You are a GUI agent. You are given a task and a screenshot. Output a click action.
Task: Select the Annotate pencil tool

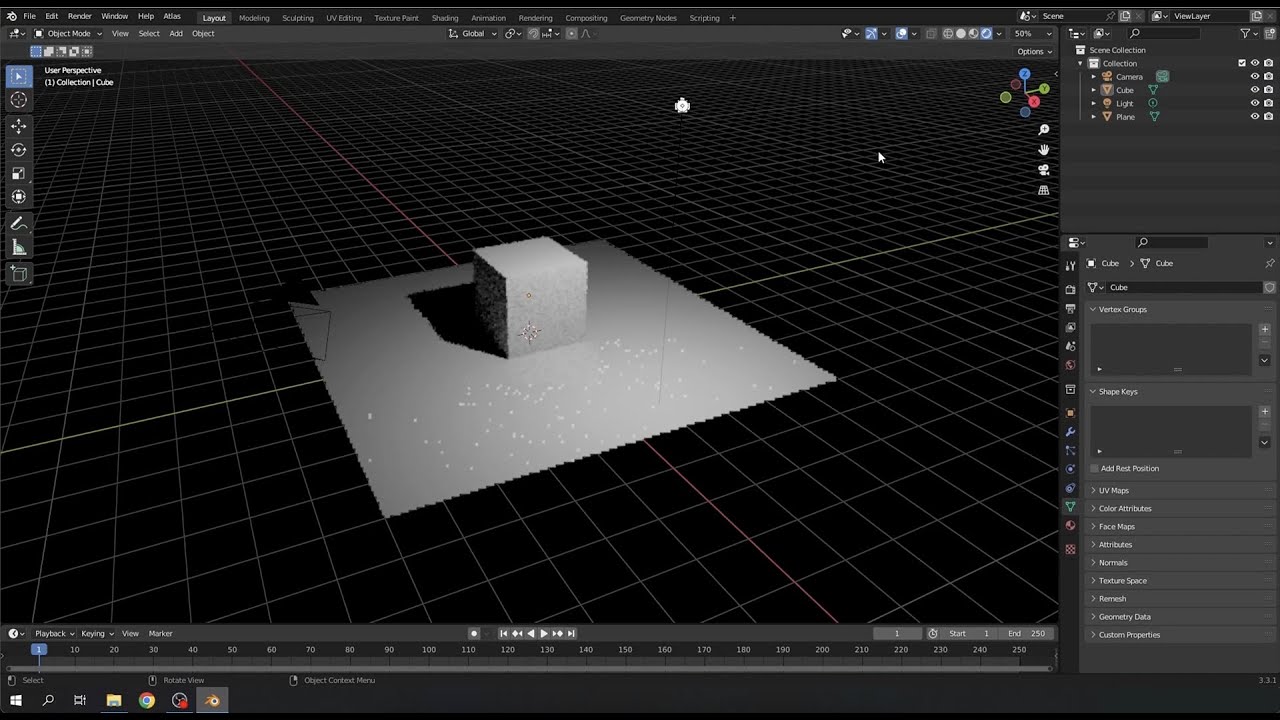(x=19, y=224)
